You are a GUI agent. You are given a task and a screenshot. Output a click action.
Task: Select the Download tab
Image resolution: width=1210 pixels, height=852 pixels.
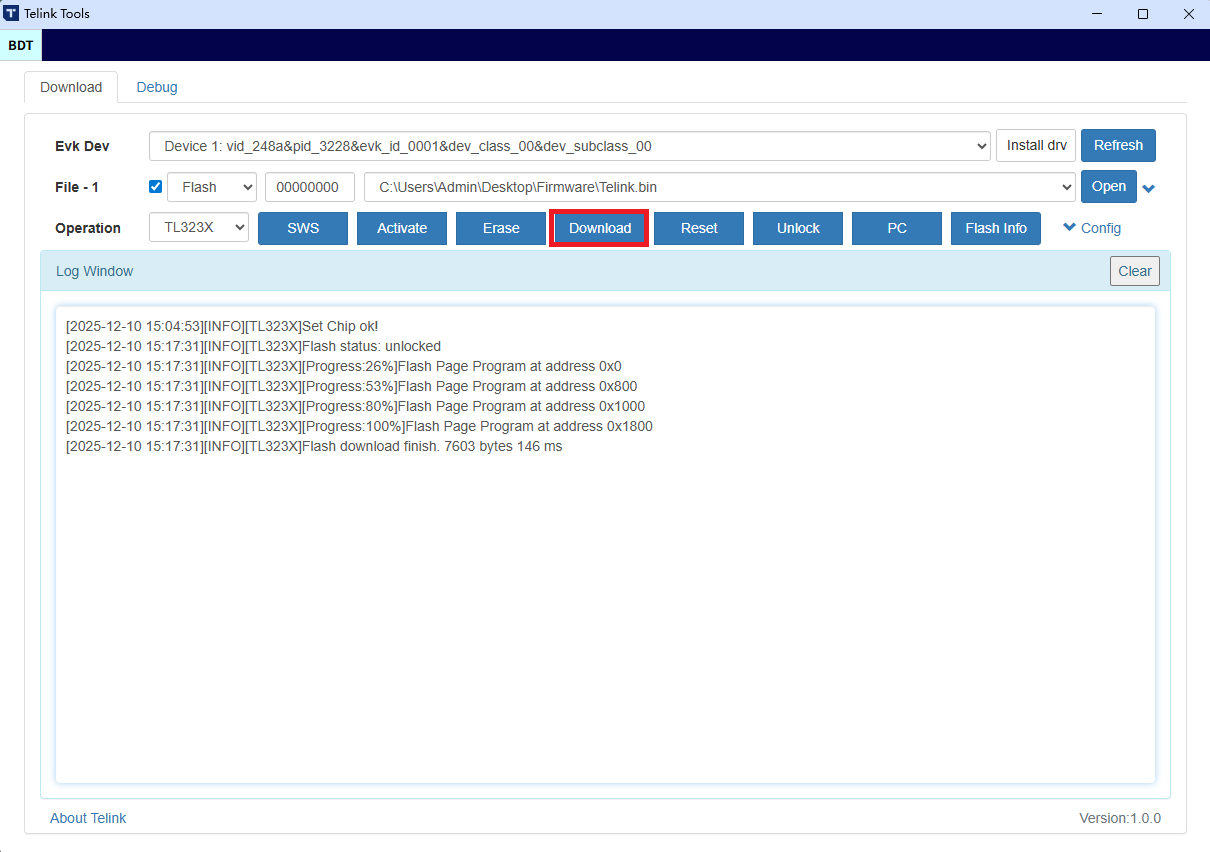click(71, 87)
